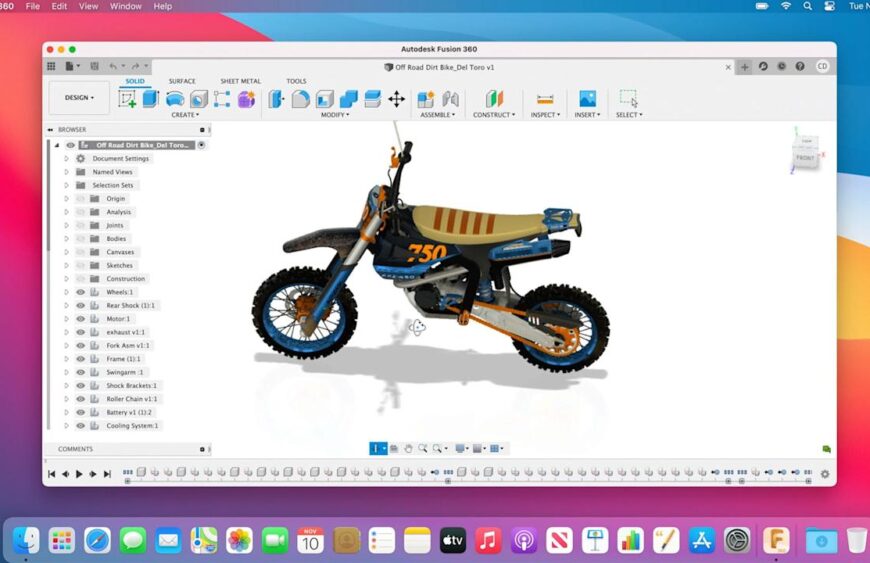The height and width of the screenshot is (563, 870).
Task: Select the Hole tool icon
Action: tap(199, 99)
